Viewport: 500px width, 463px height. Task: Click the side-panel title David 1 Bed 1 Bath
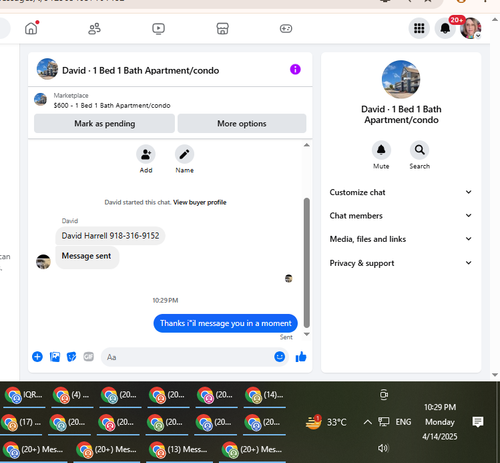coord(401,114)
